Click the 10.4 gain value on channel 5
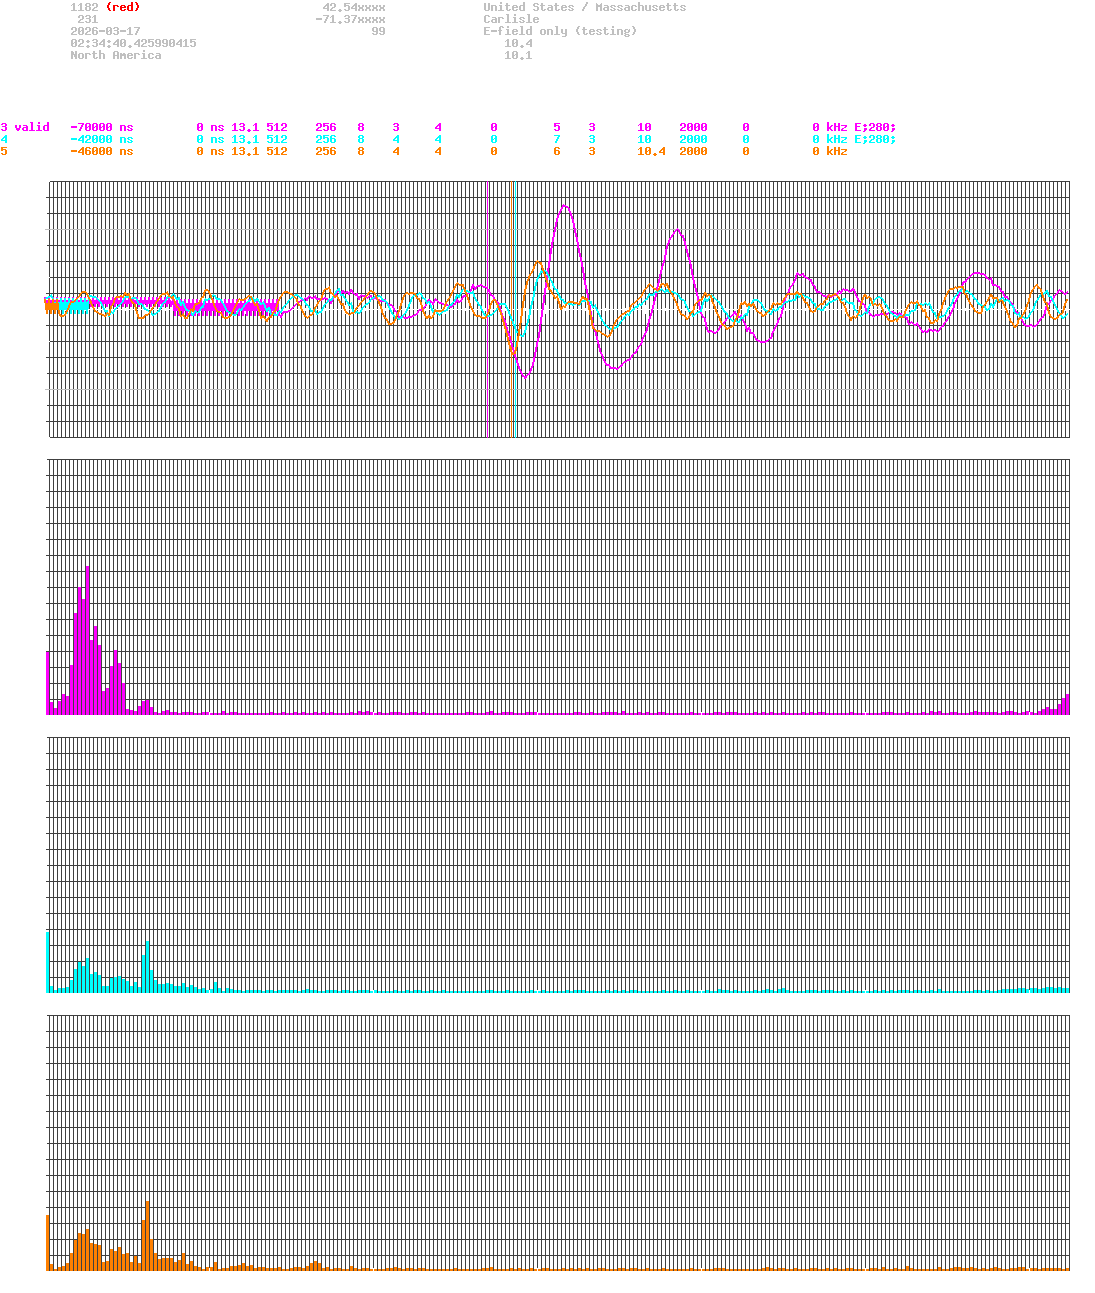Viewport: 1095px width, 1293px height. tap(650, 152)
